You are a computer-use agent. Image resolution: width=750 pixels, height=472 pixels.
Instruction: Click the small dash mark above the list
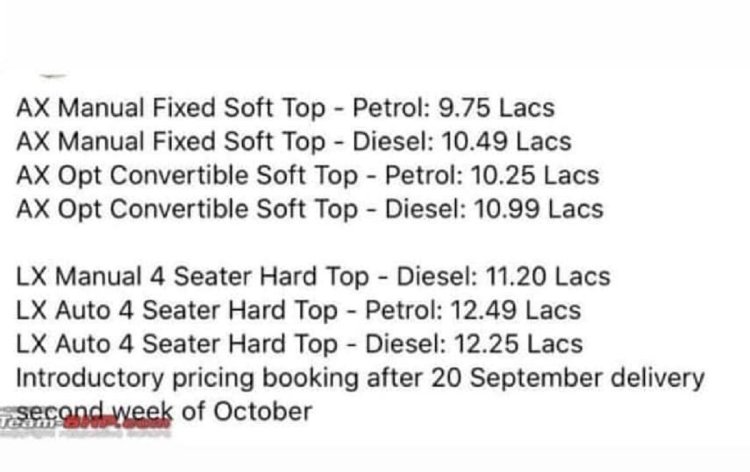[53, 76]
